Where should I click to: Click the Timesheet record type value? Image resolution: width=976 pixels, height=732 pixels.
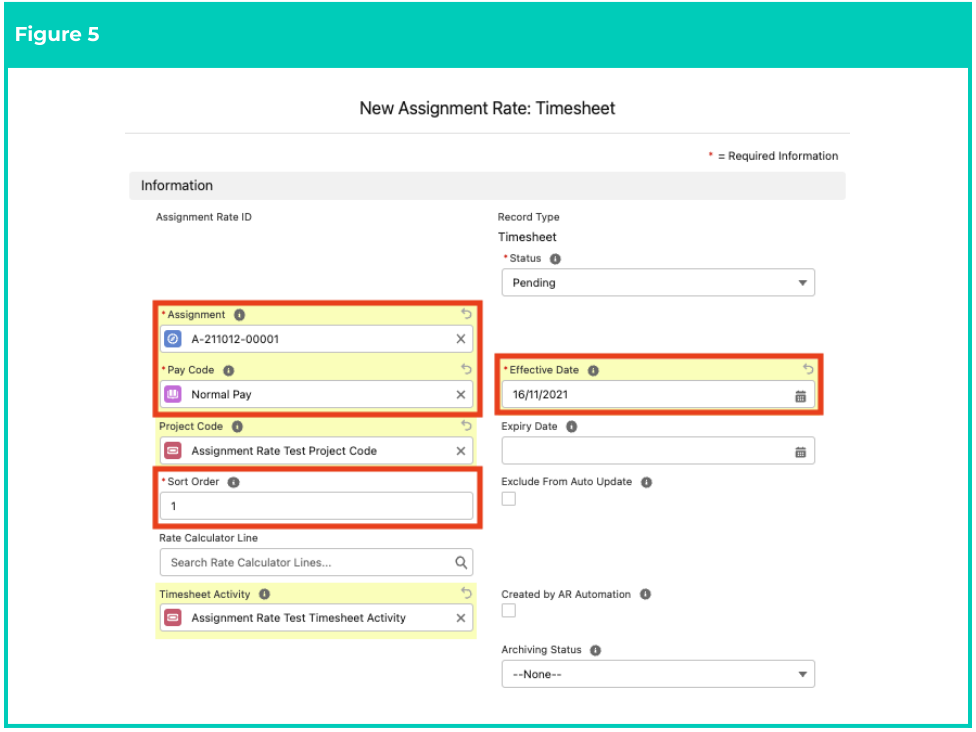pos(527,237)
